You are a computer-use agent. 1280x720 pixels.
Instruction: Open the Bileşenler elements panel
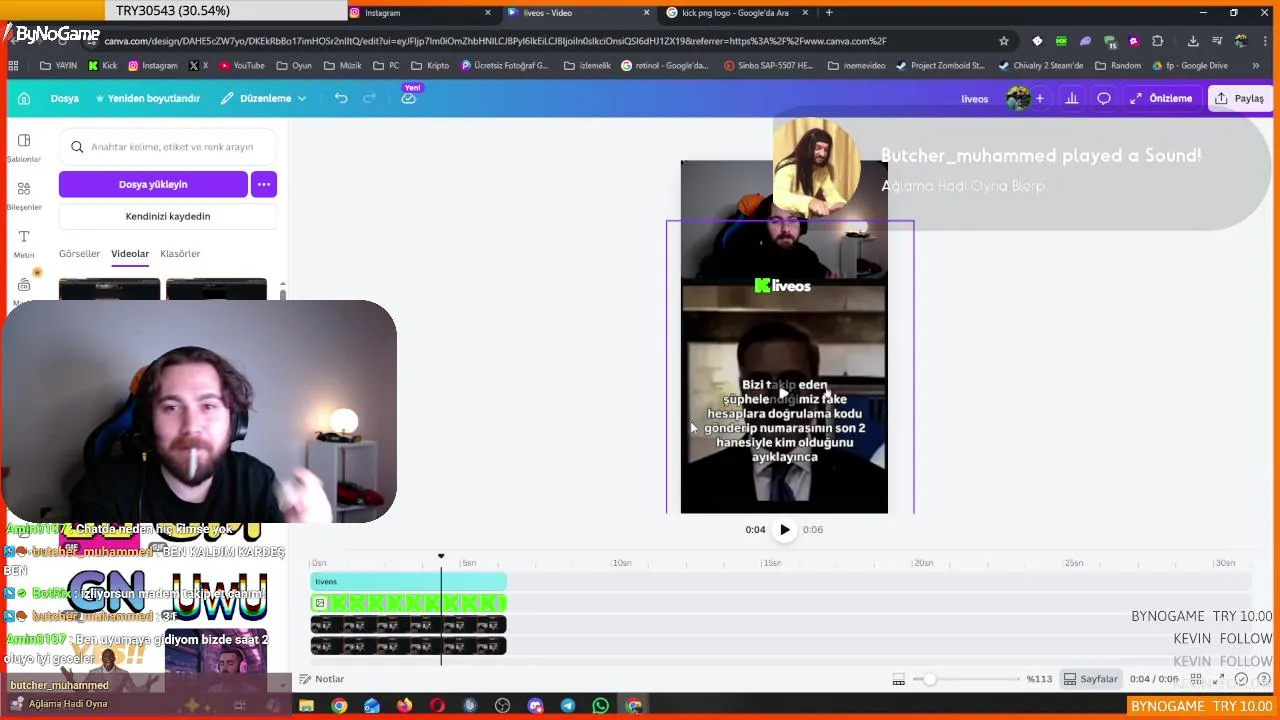(x=24, y=195)
